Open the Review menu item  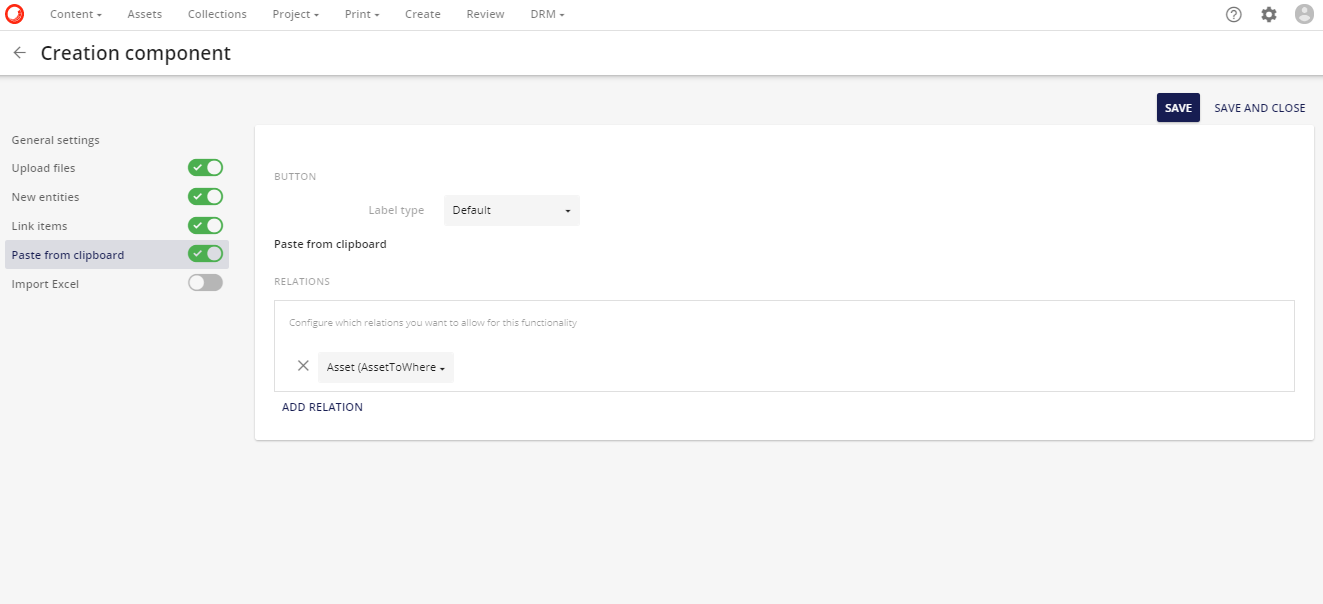coord(485,13)
